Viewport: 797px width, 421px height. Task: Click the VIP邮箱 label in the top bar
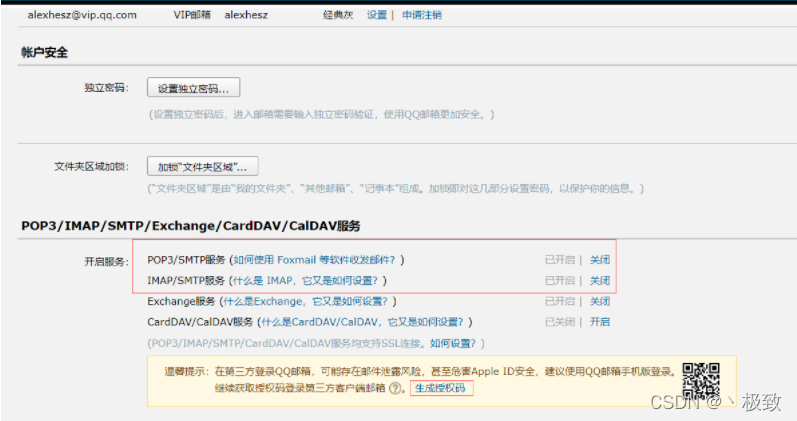(192, 15)
